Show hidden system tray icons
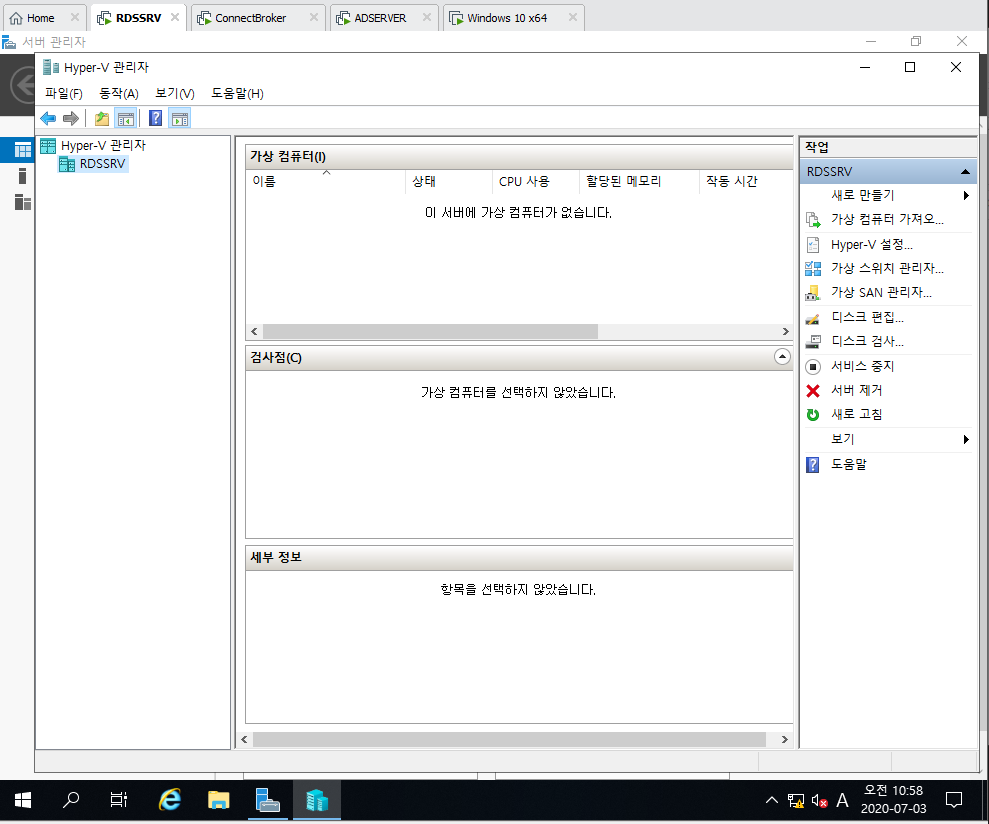Viewport: 989px width, 824px height. 771,801
